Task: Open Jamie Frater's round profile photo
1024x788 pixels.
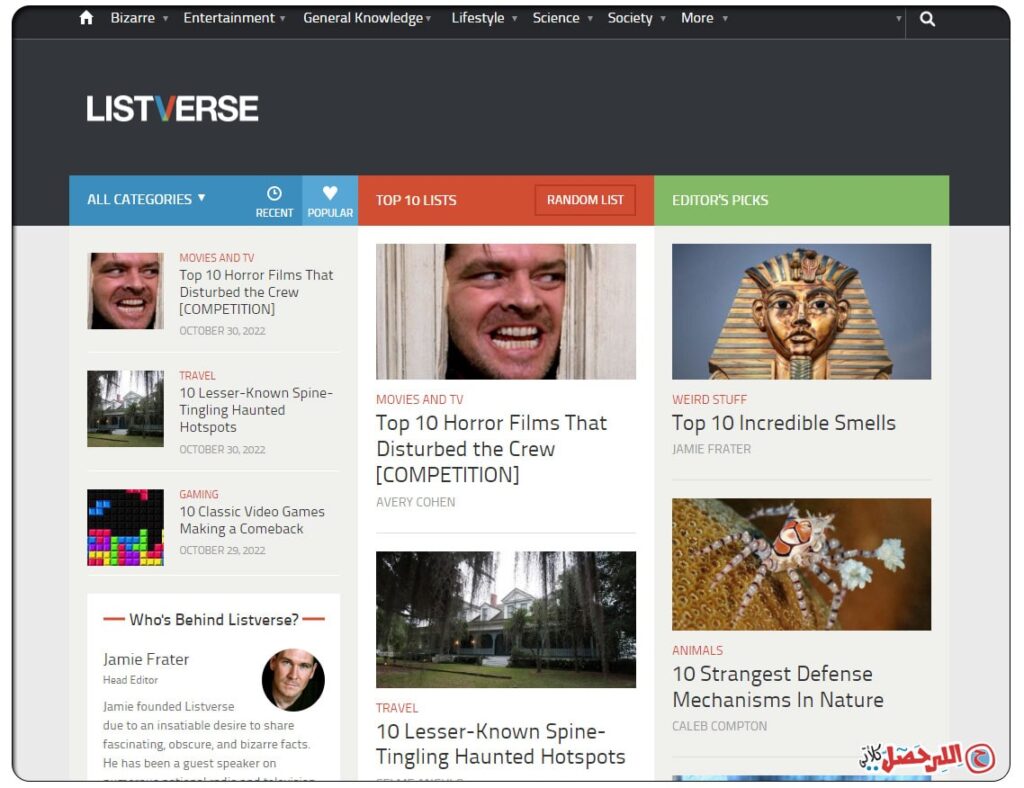Action: coord(293,680)
